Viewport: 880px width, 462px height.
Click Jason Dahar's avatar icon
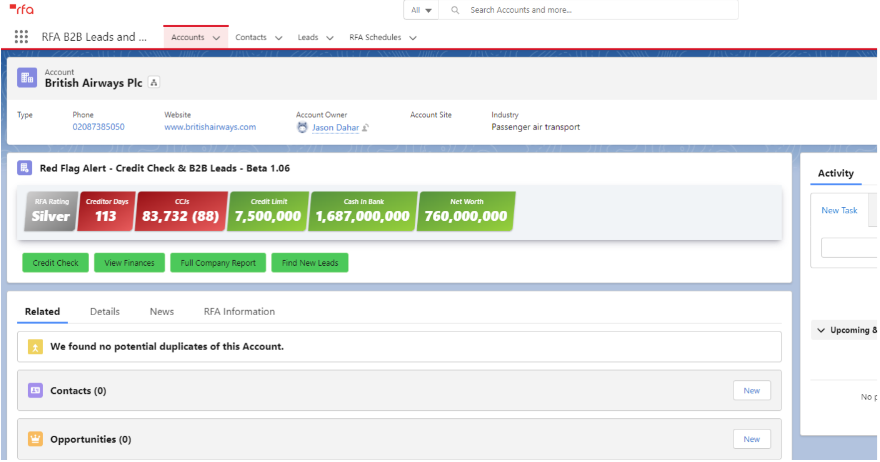[302, 127]
